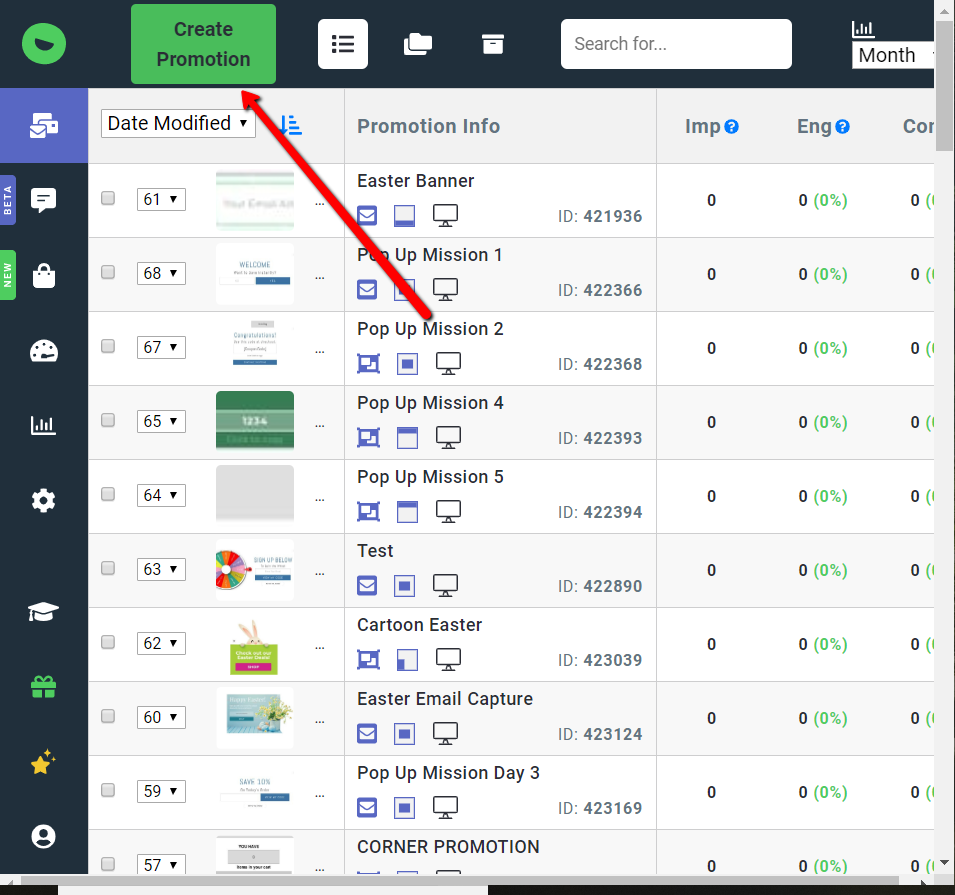Image resolution: width=955 pixels, height=895 pixels.
Task: Open the settings gear in sidebar
Action: [x=44, y=500]
